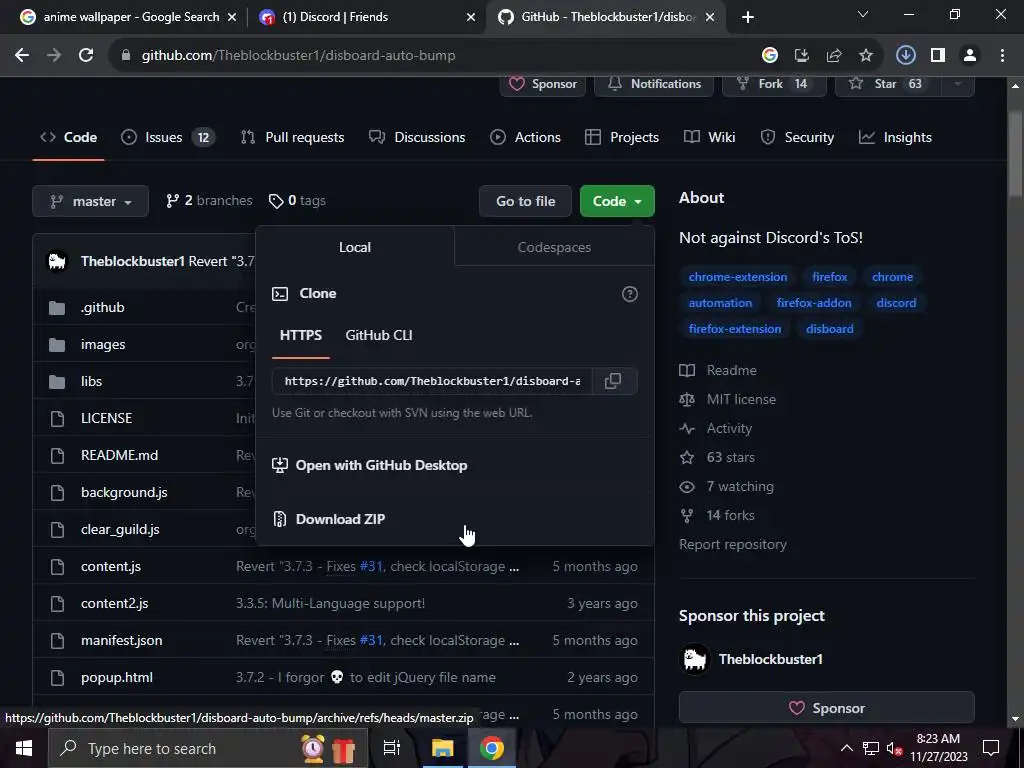The width and height of the screenshot is (1024, 768).
Task: Select the HTTPS clone option
Action: click(300, 335)
